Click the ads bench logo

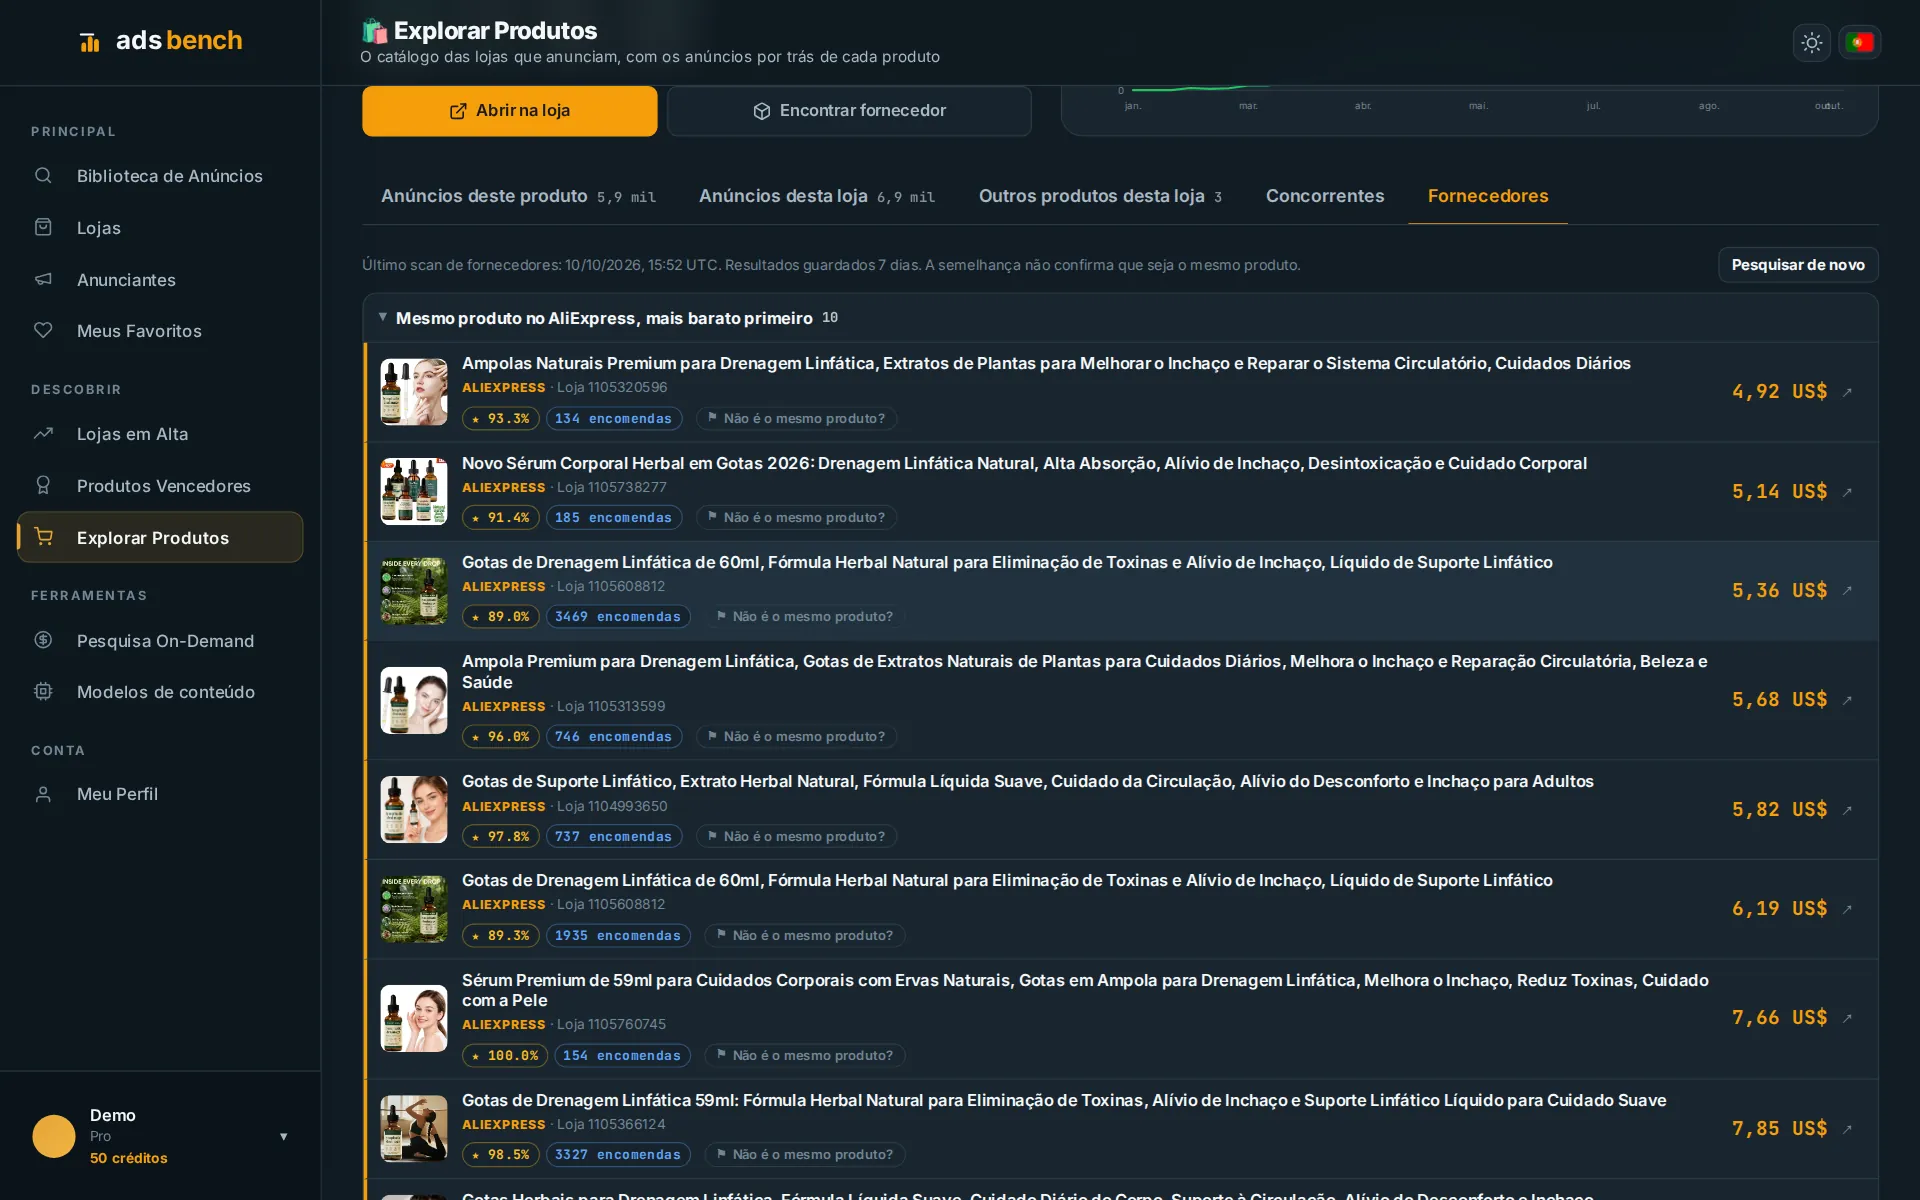pos(161,41)
